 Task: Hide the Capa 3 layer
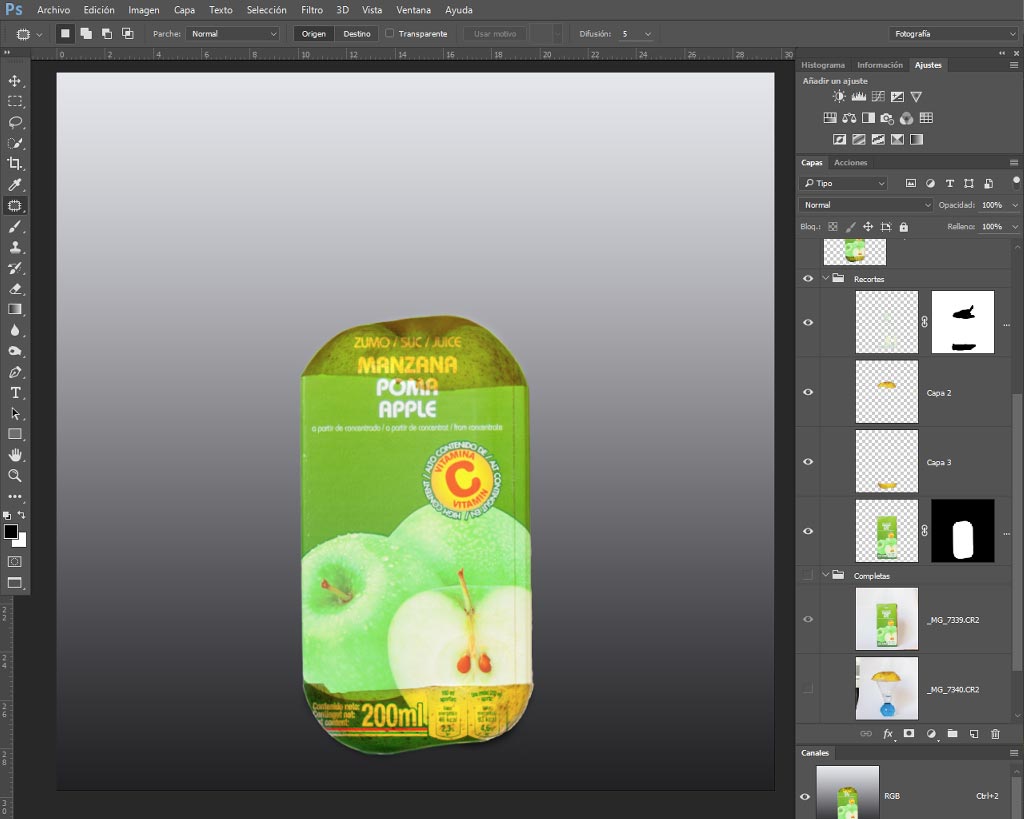pyautogui.click(x=808, y=462)
